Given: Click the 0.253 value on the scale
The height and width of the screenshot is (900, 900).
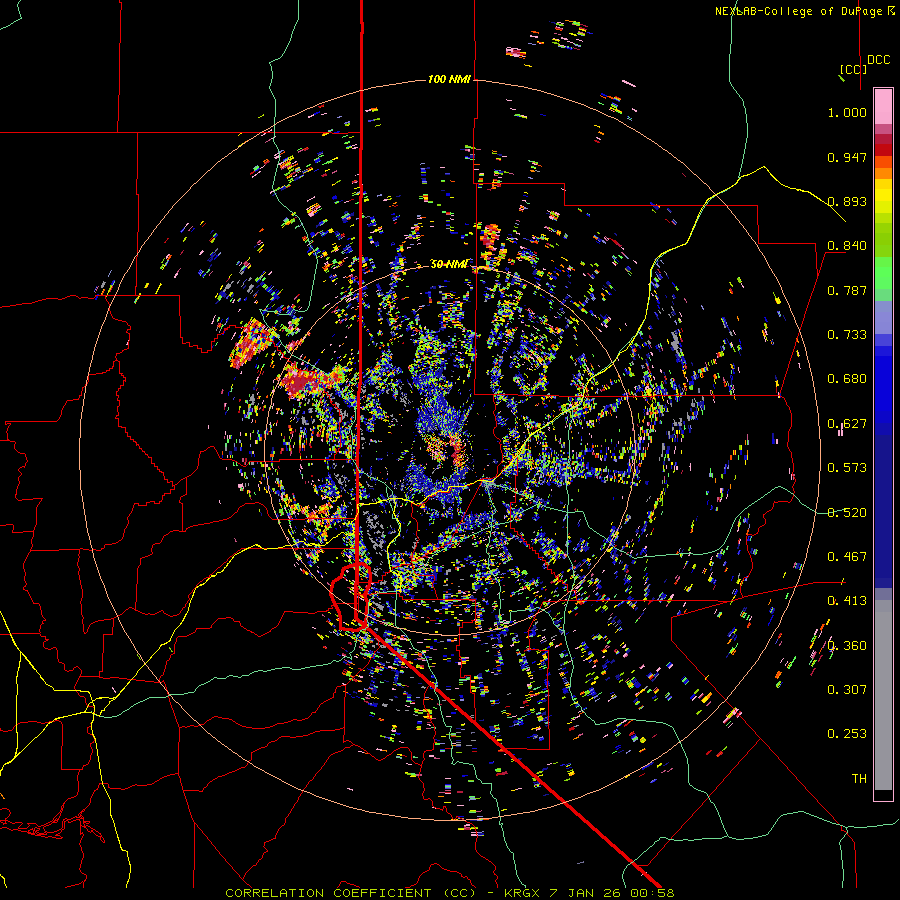Looking at the screenshot, I should point(847,734).
